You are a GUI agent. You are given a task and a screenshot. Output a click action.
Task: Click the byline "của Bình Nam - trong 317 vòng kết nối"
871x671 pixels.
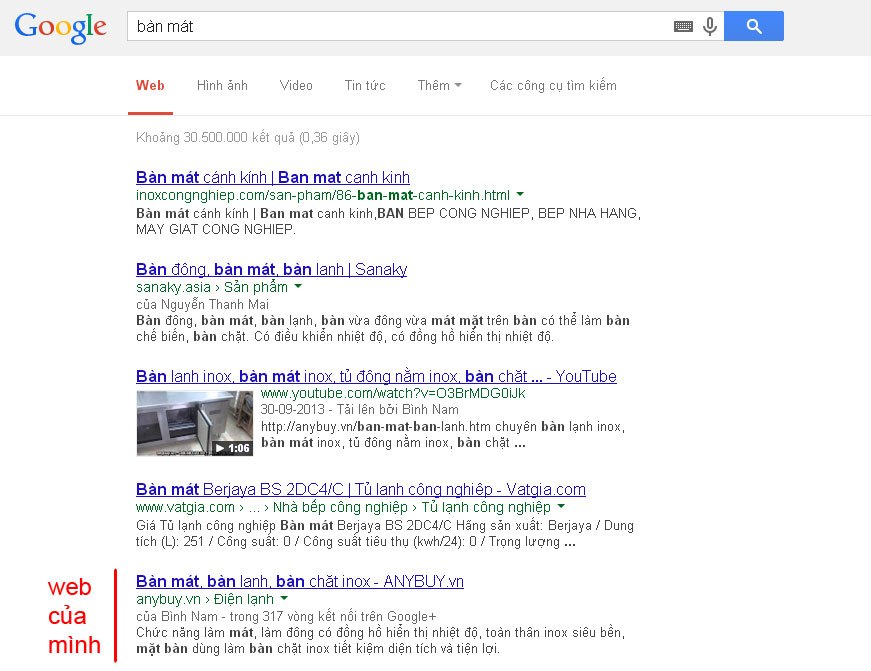point(286,617)
